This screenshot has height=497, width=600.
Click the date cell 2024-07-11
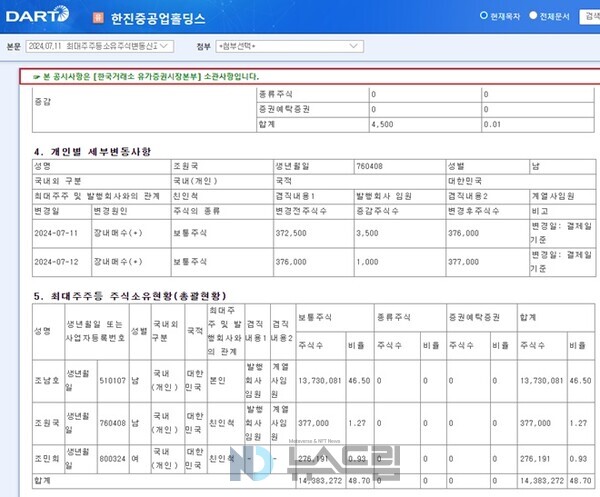(56, 233)
